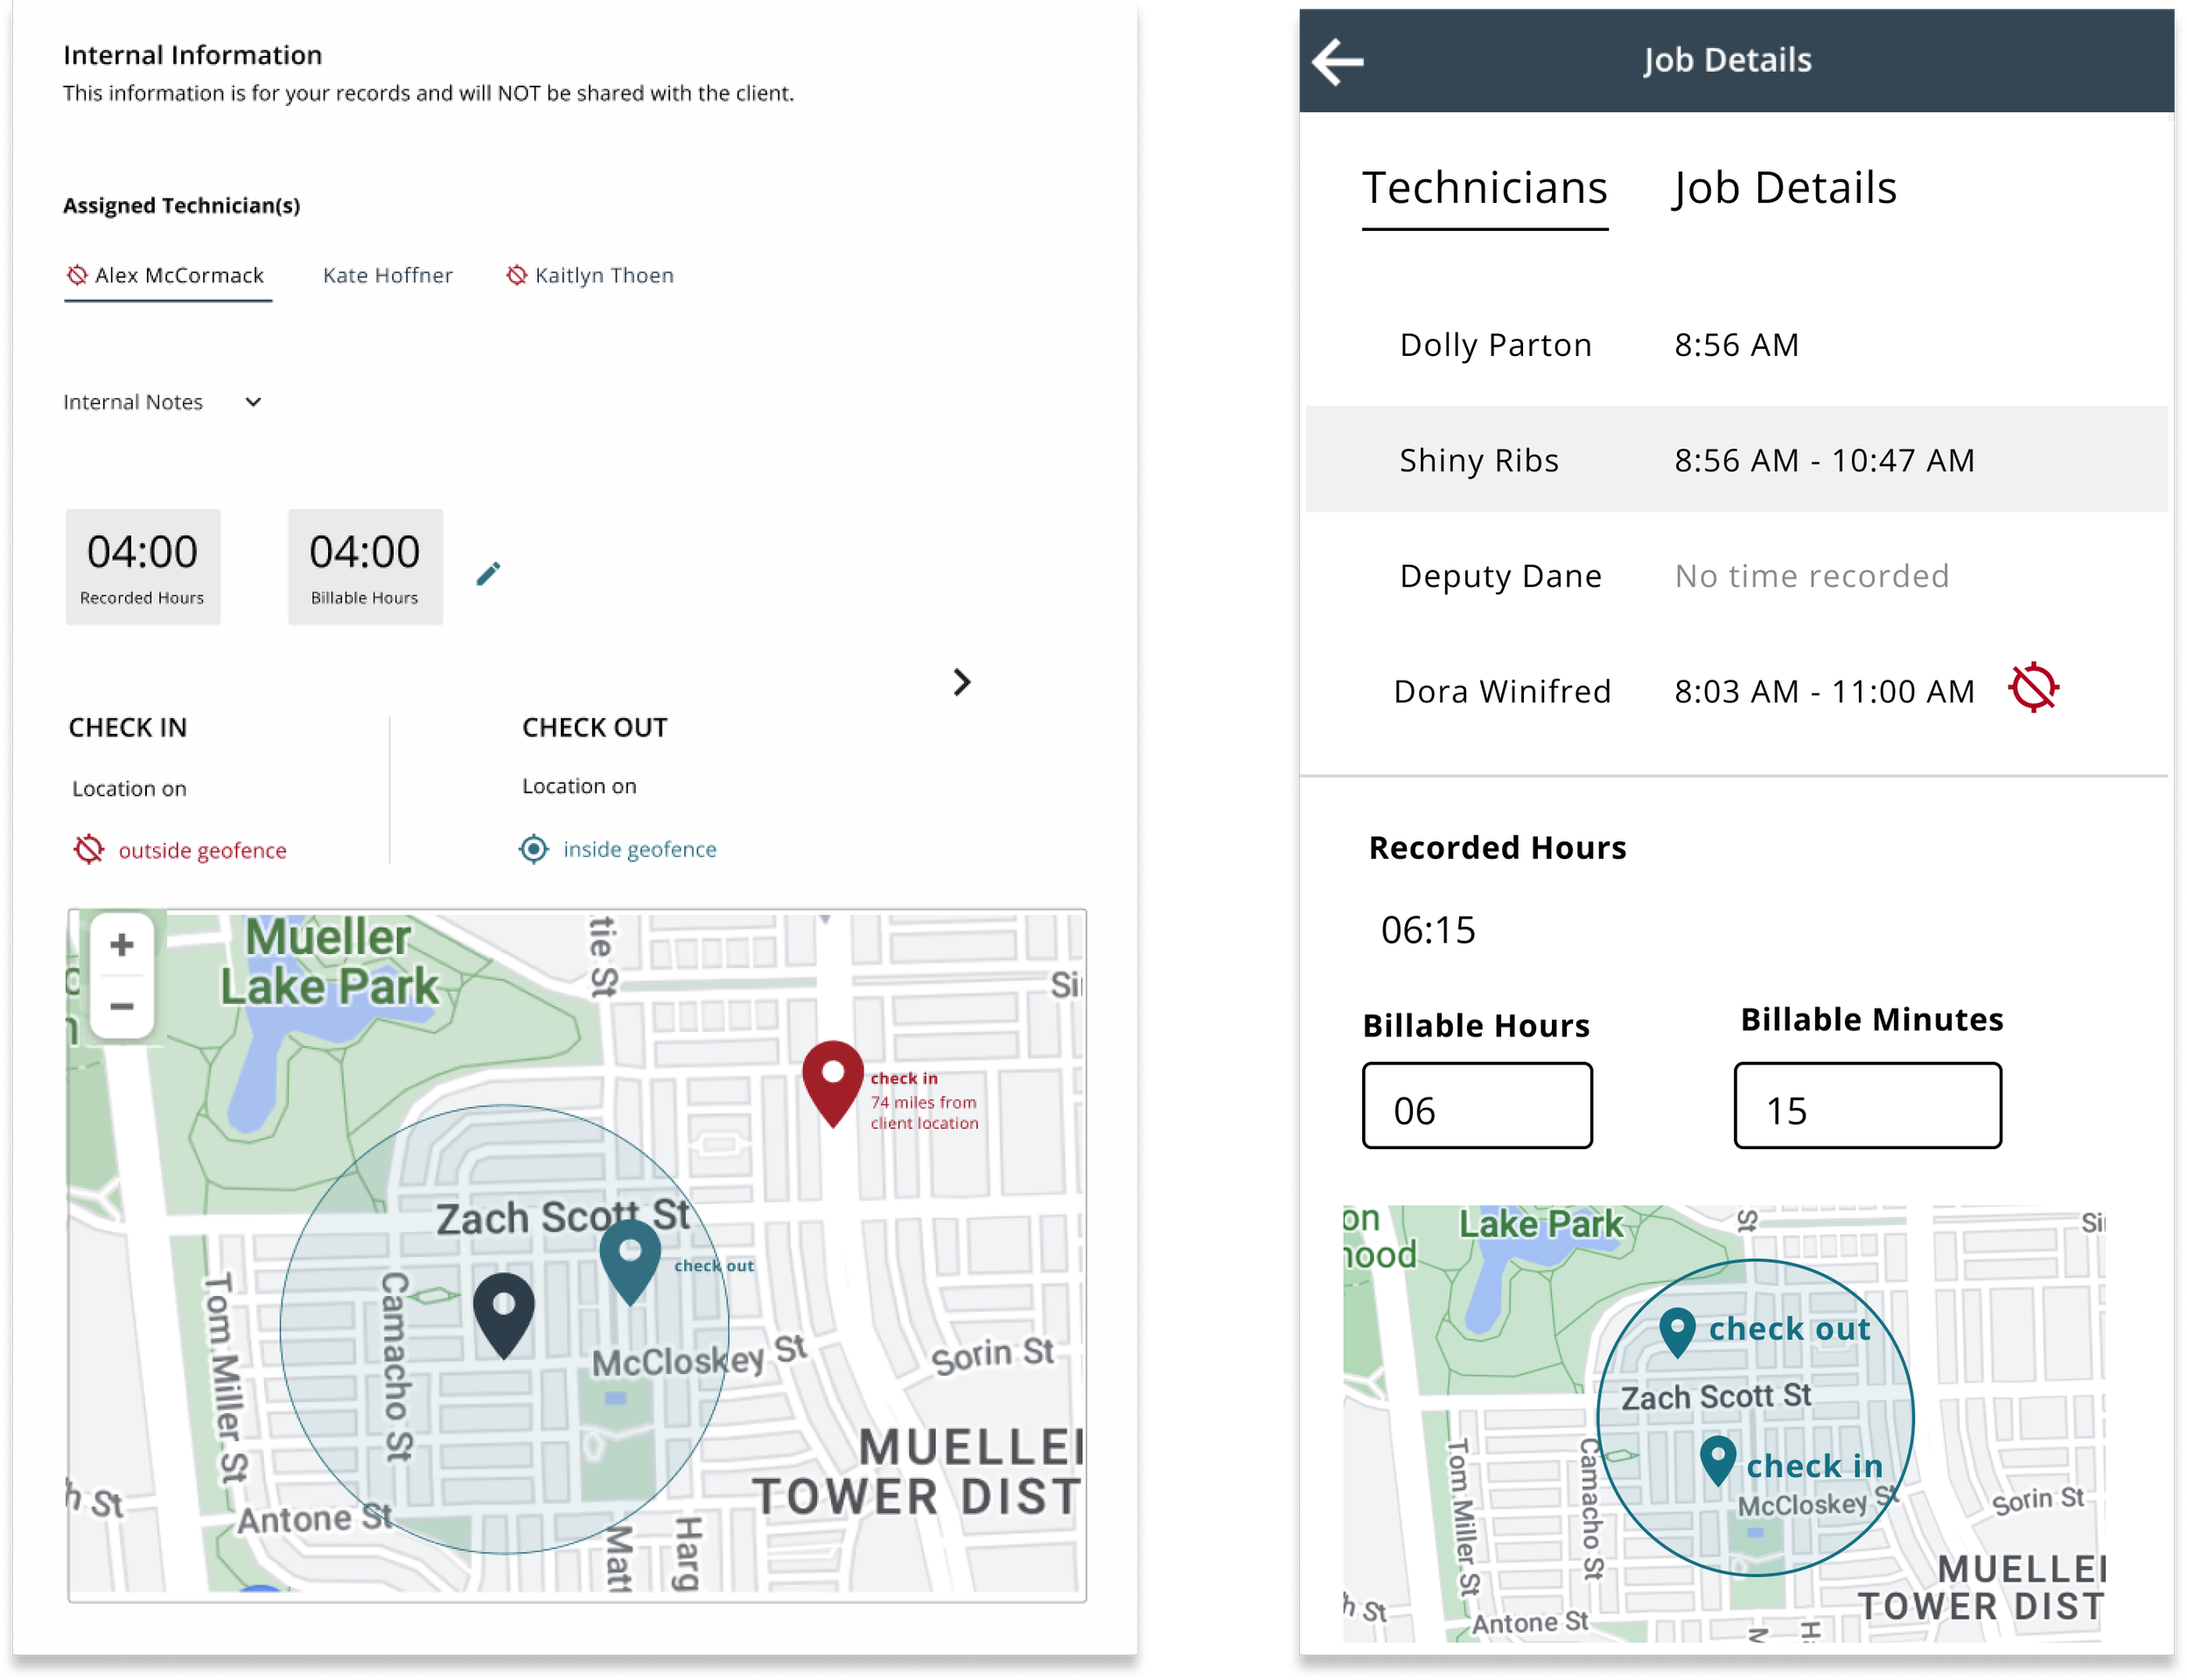Click geofence warning icon beside Dora Winifred

2033,688
